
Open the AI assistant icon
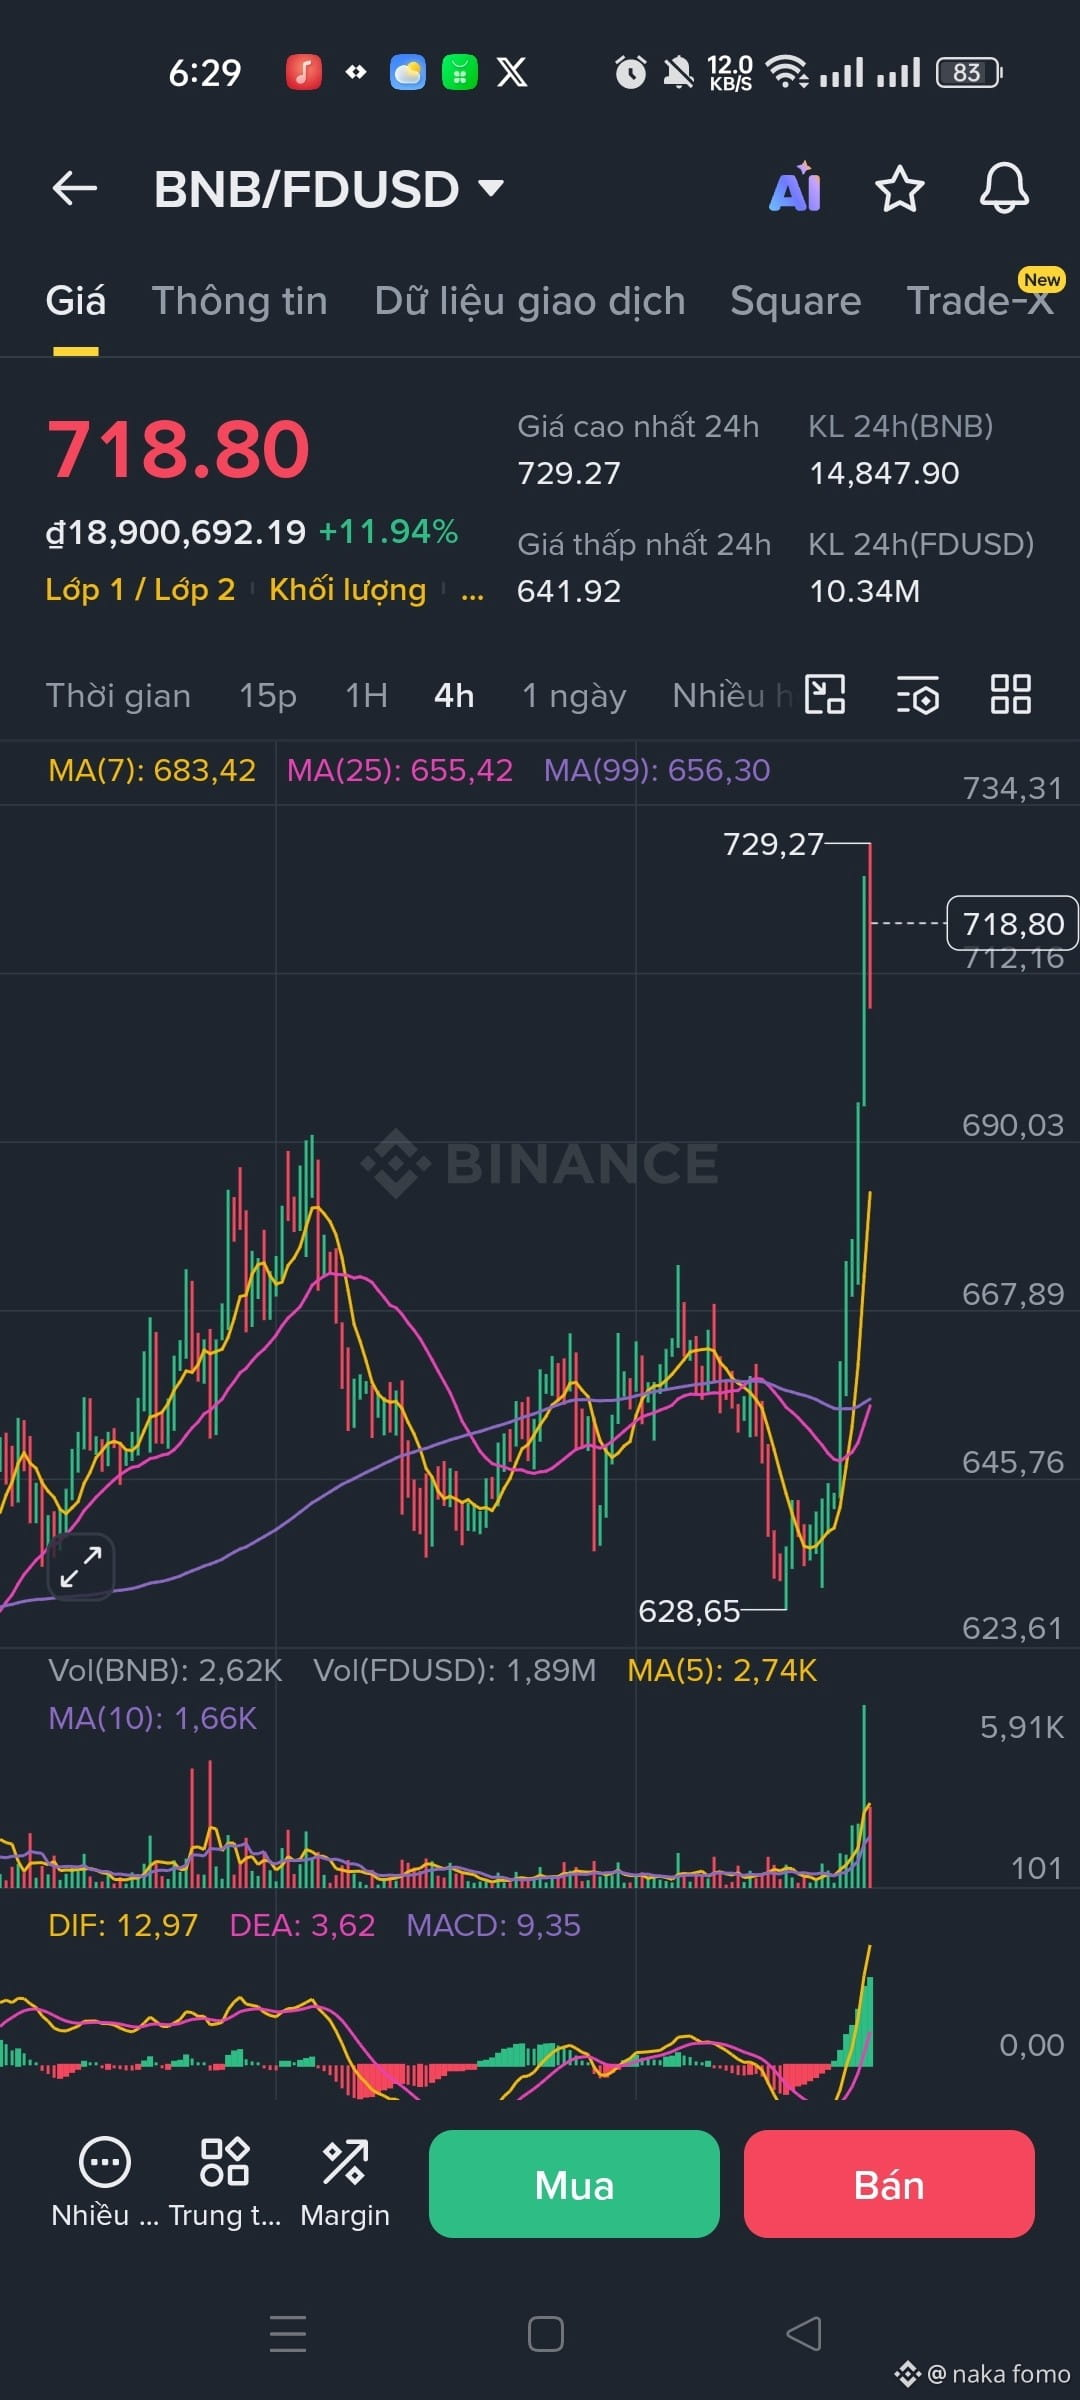pyautogui.click(x=795, y=188)
